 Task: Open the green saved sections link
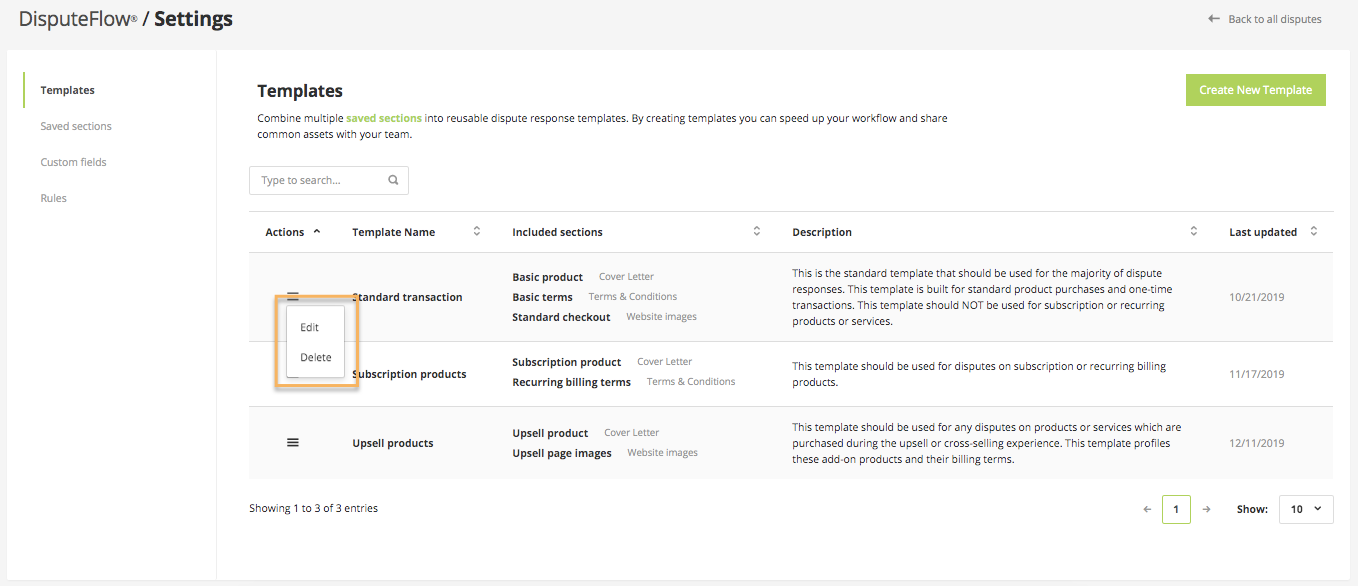pos(384,118)
